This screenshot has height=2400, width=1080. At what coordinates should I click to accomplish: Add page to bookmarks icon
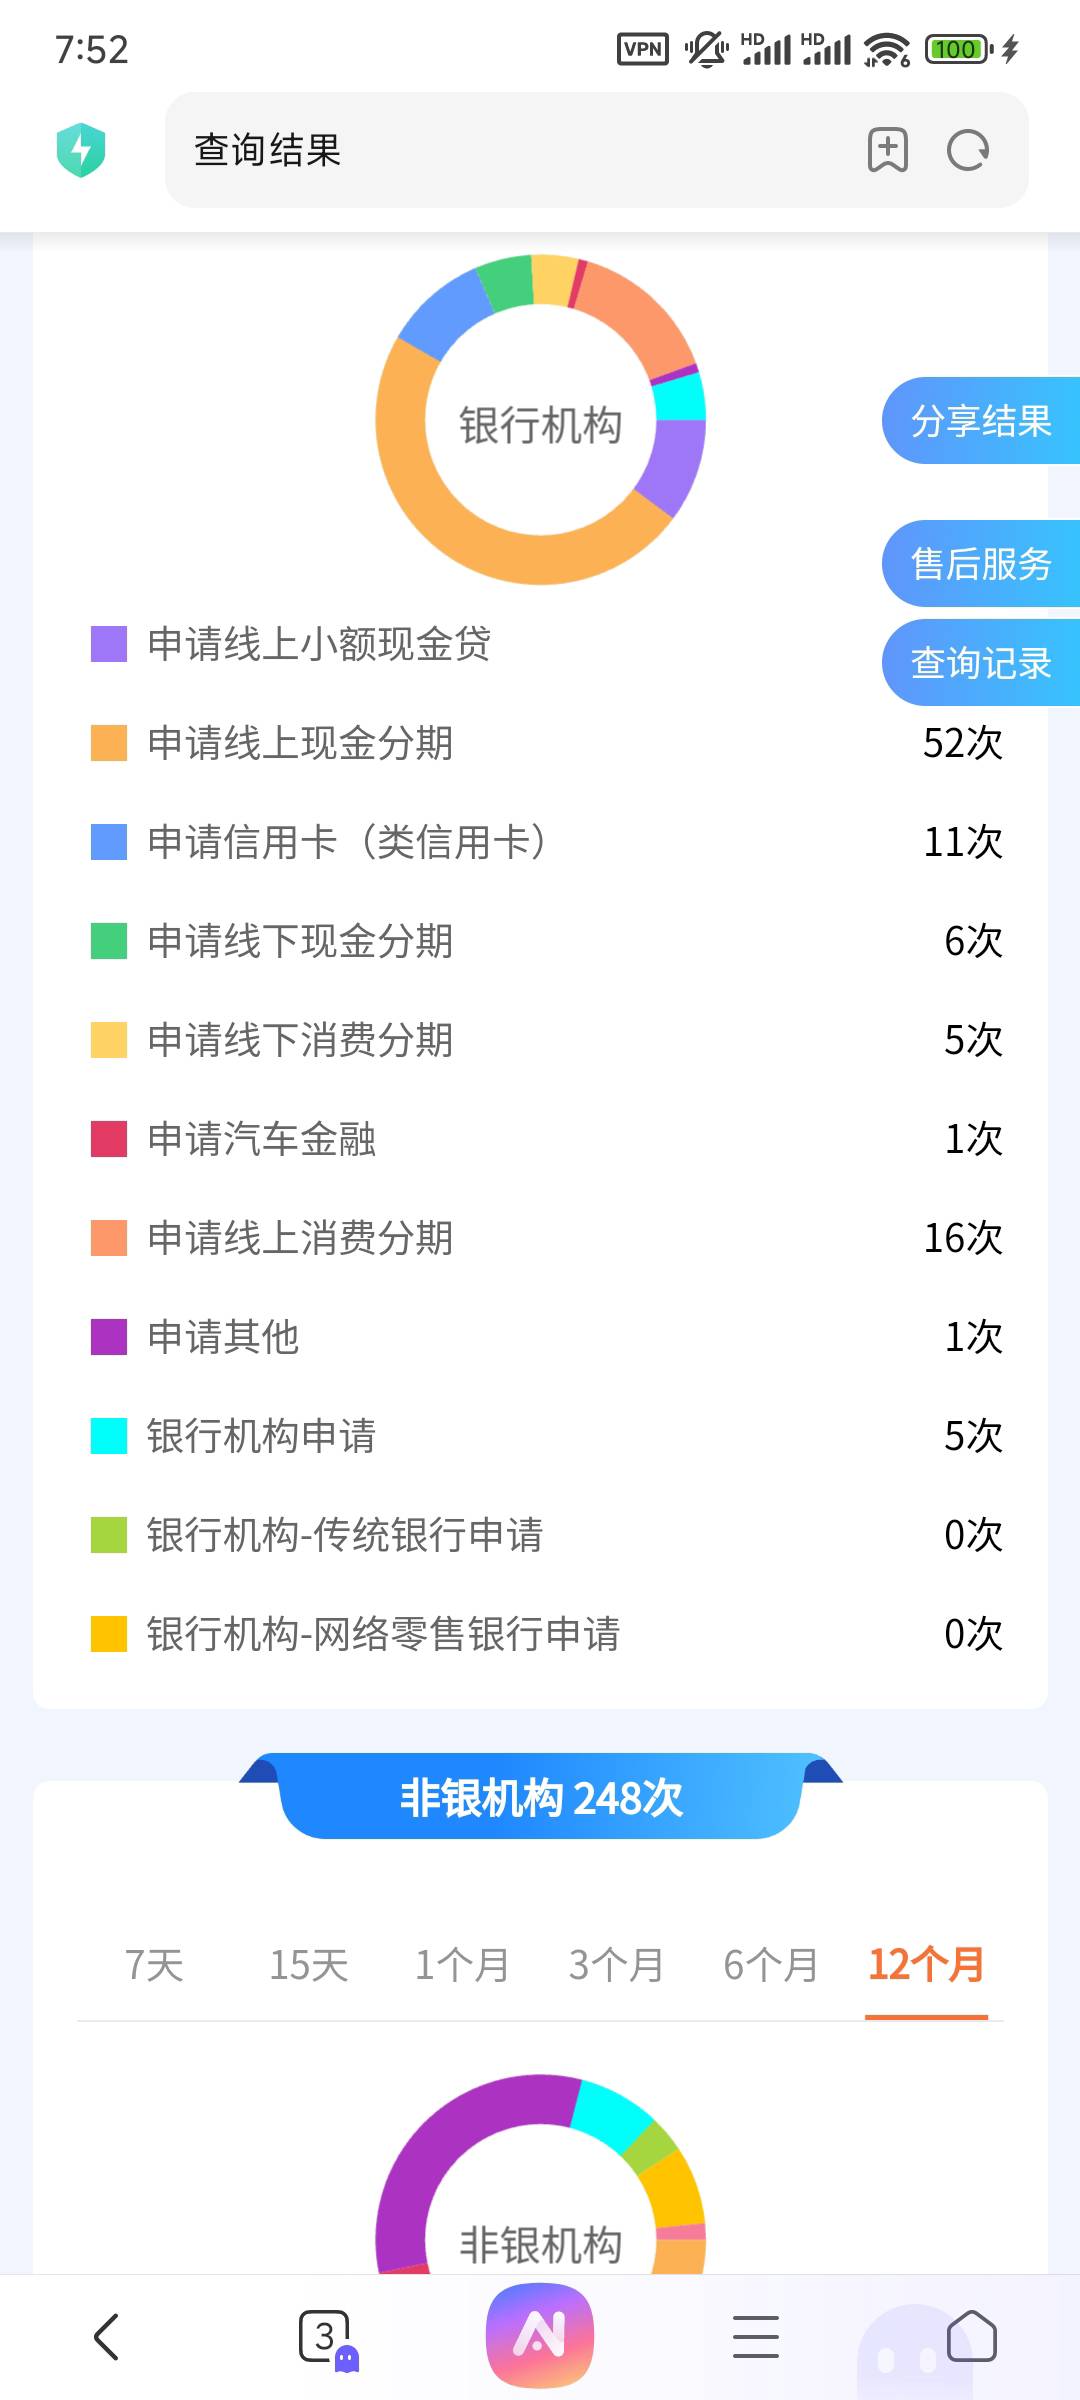(x=887, y=151)
